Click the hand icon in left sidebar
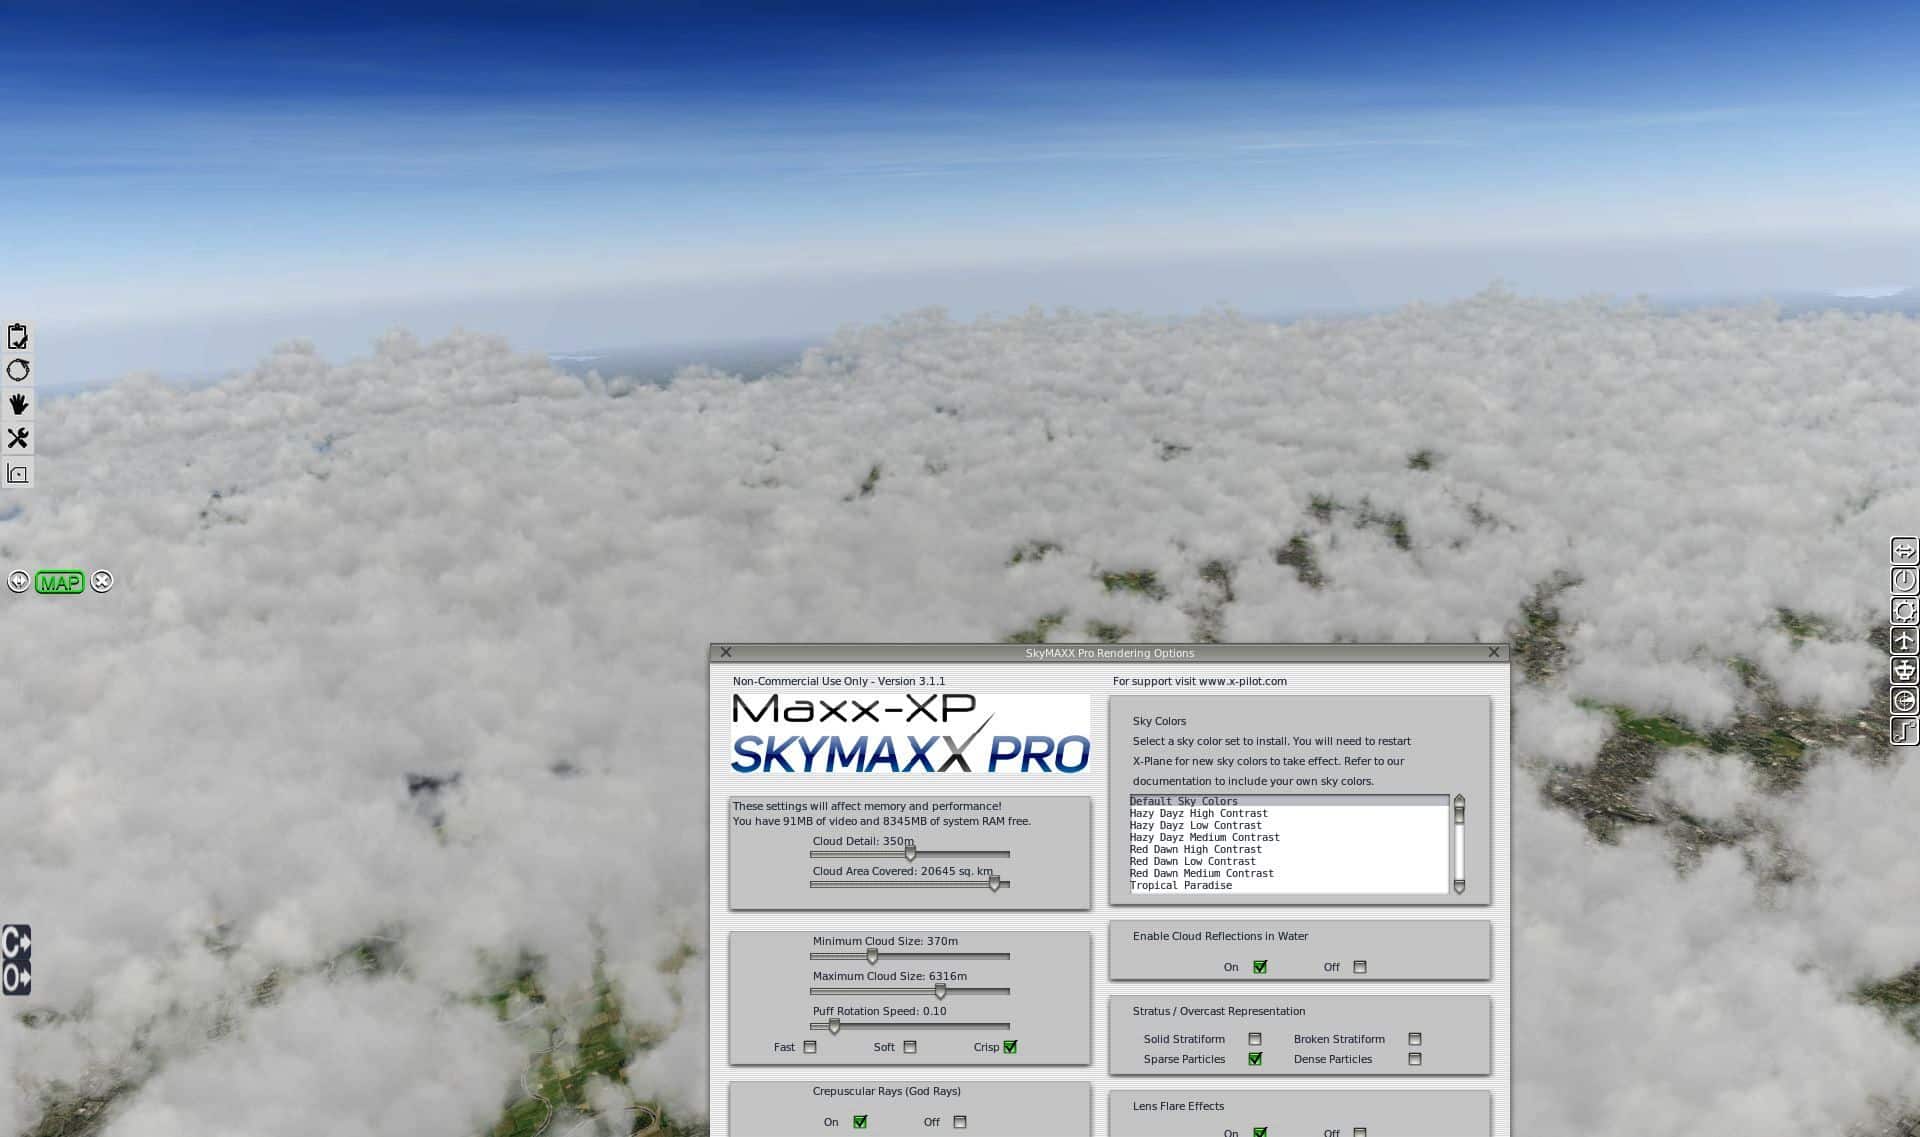1920x1137 pixels. (x=18, y=404)
